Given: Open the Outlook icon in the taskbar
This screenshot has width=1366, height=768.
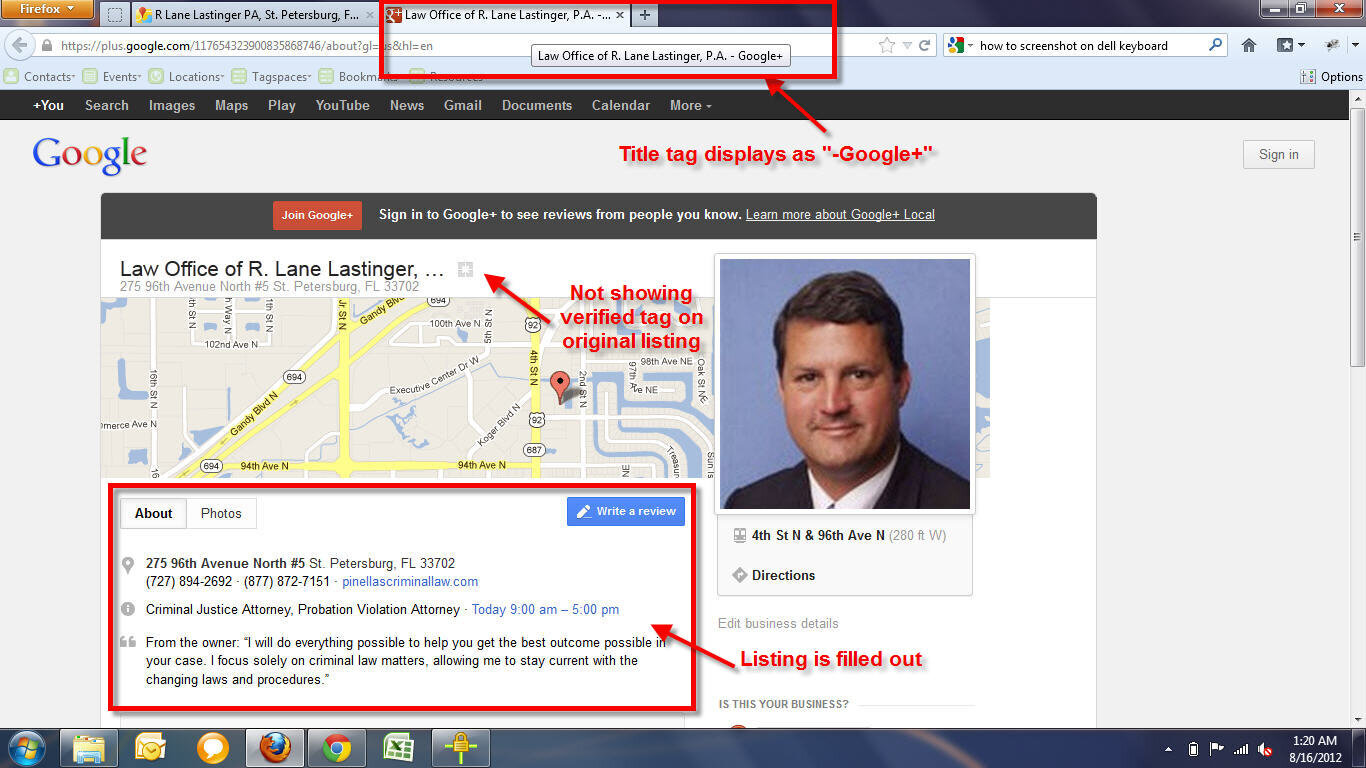Looking at the screenshot, I should coord(151,748).
